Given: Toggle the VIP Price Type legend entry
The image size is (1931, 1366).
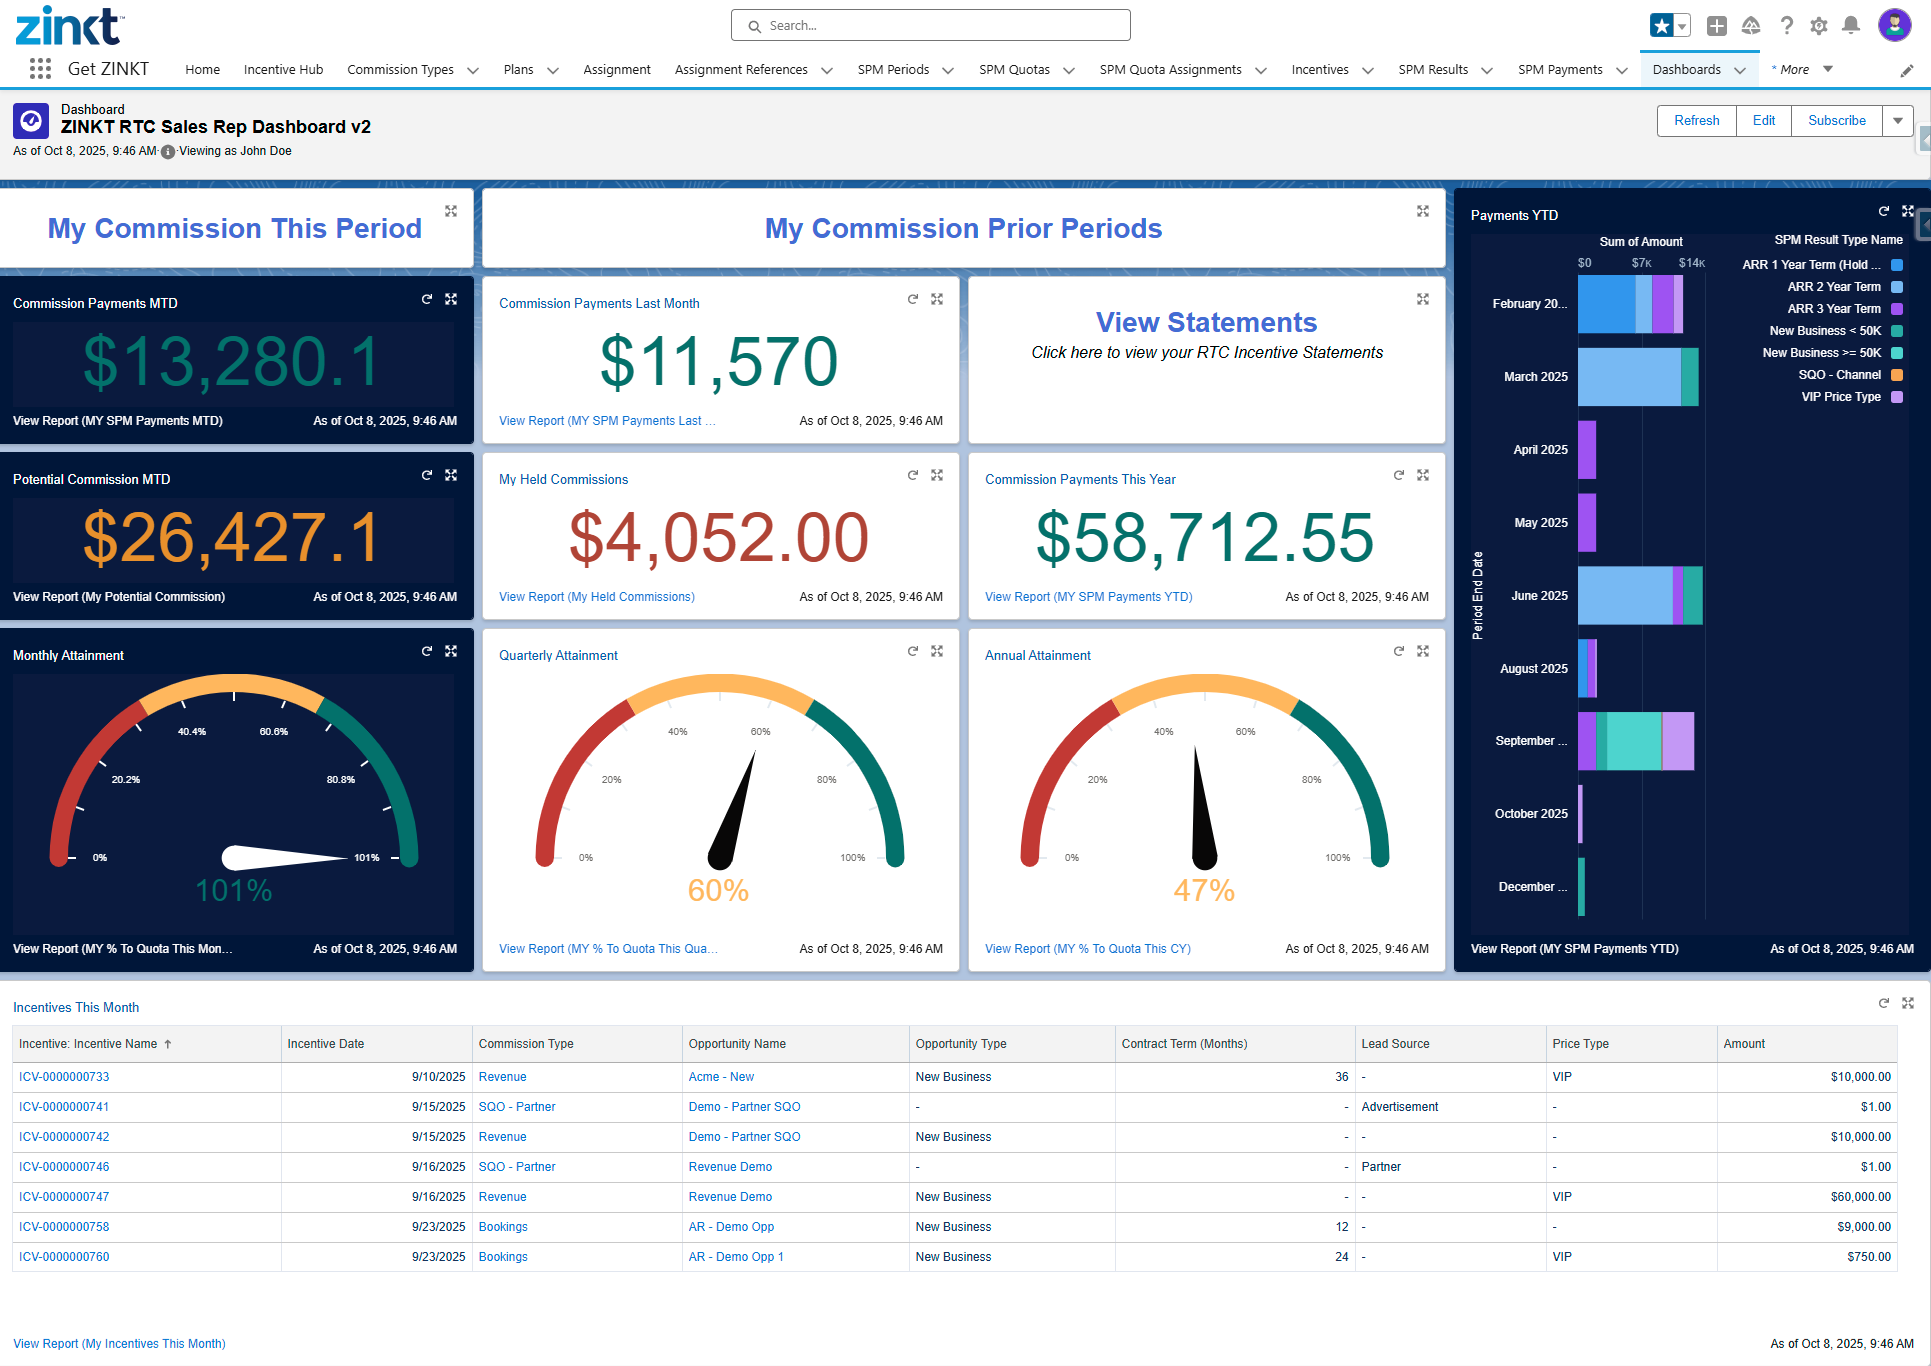Looking at the screenshot, I should (x=1840, y=397).
